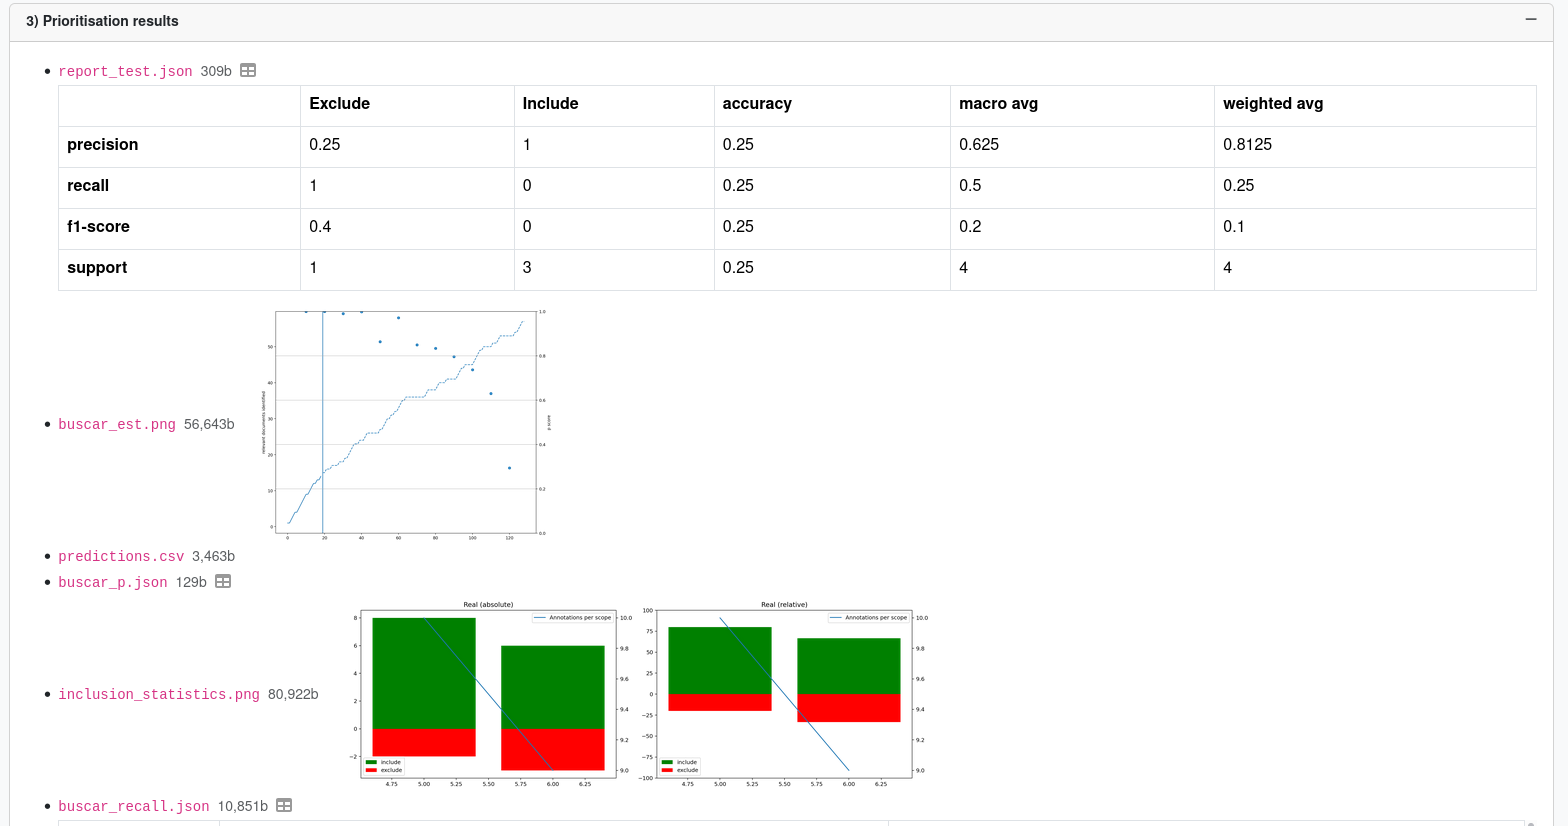The width and height of the screenshot is (1568, 826).
Task: Open the report_test.json file link
Action: [x=125, y=72]
